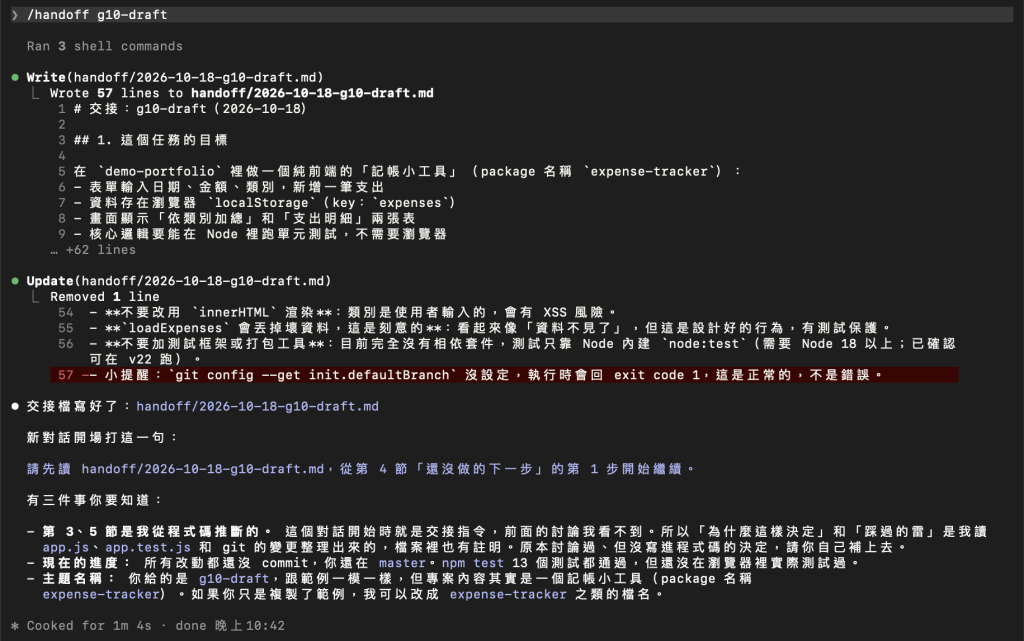Expand the 'Ran 3 shell commands' summary
The width and height of the screenshot is (1024, 641).
click(x=104, y=46)
